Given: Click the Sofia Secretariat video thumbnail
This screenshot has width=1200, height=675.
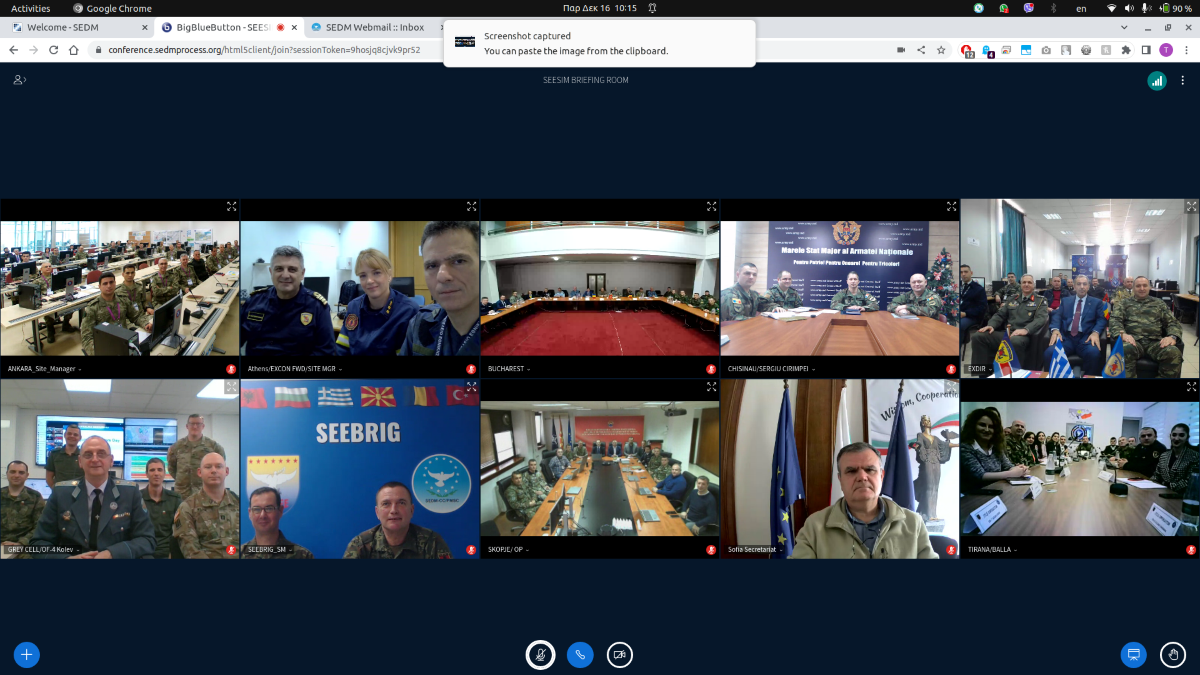Looking at the screenshot, I should [840, 470].
